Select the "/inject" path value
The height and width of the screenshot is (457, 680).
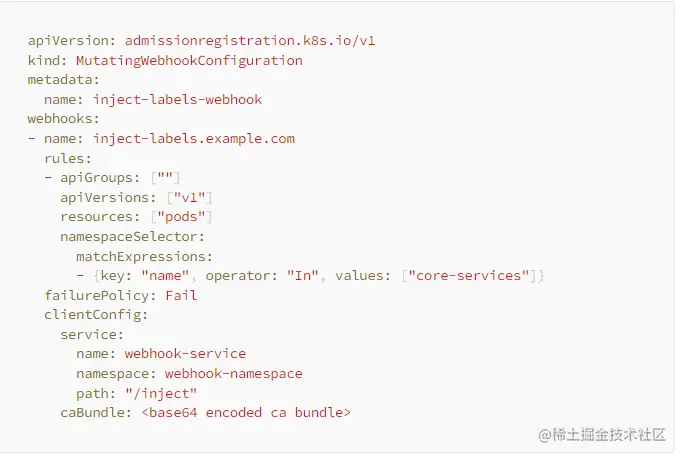(x=161, y=394)
